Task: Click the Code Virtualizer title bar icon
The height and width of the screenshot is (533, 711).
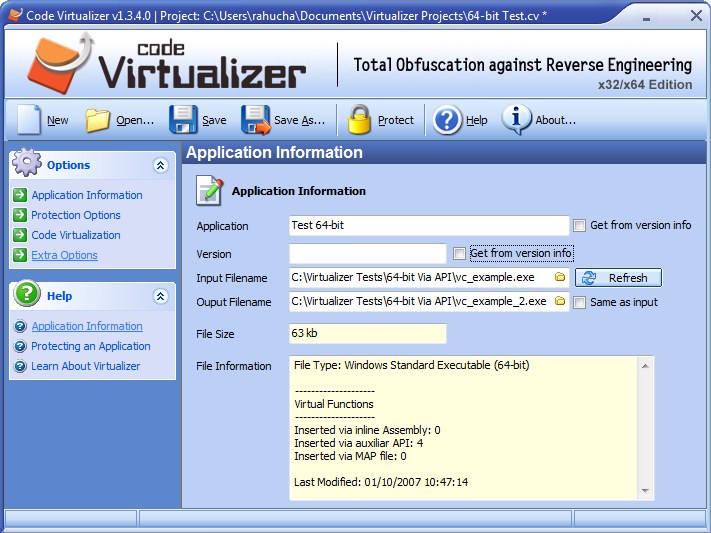Action: point(15,15)
